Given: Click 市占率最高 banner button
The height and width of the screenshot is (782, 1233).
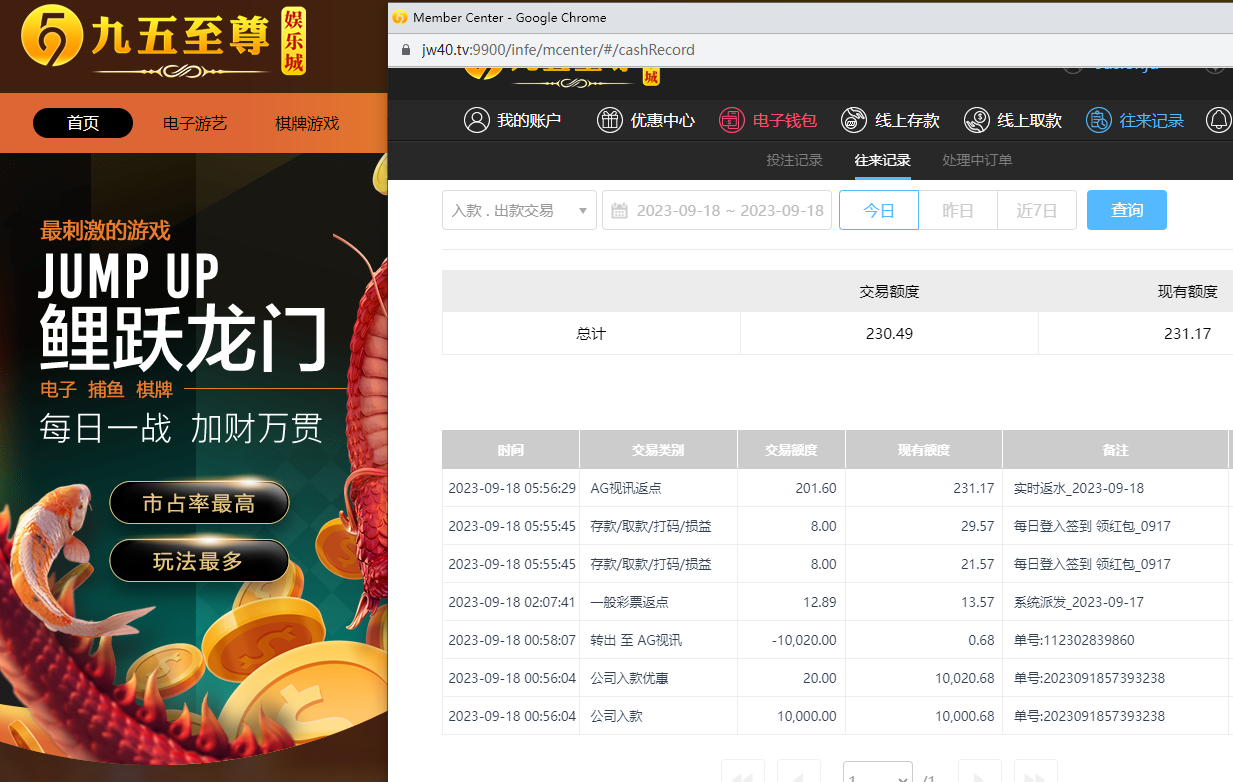Looking at the screenshot, I should point(199,503).
